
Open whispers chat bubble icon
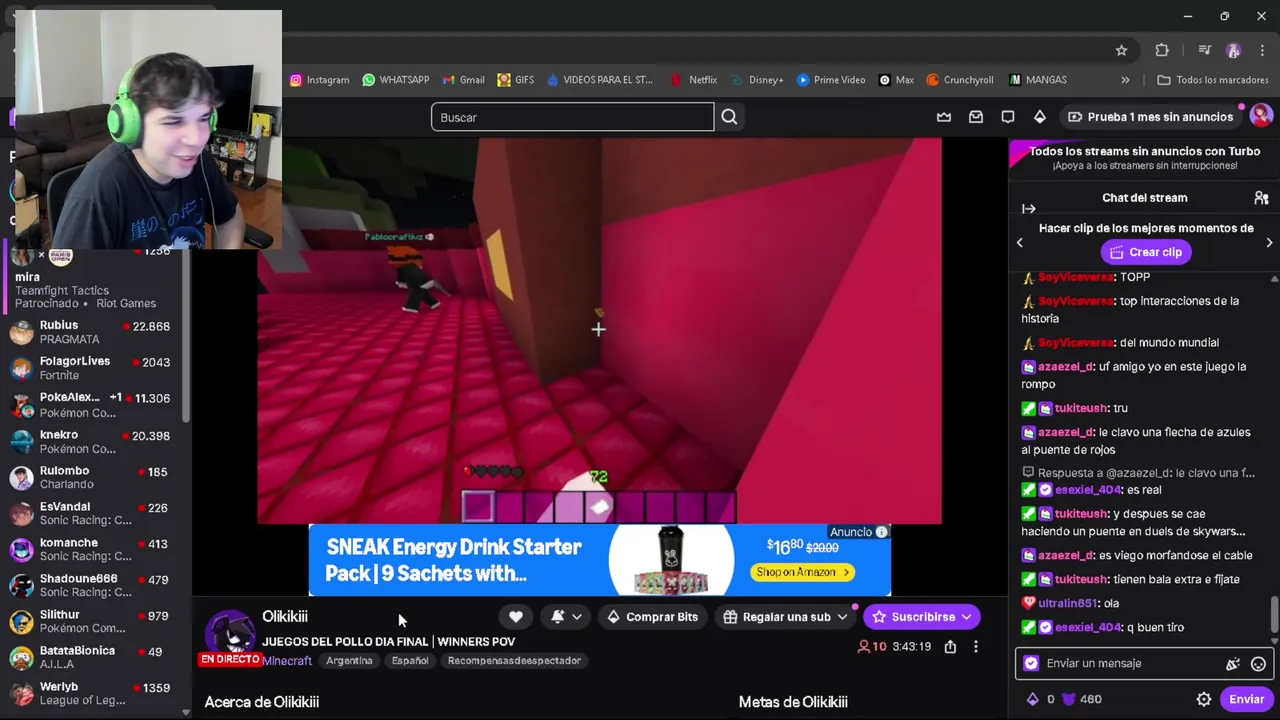tap(1008, 117)
